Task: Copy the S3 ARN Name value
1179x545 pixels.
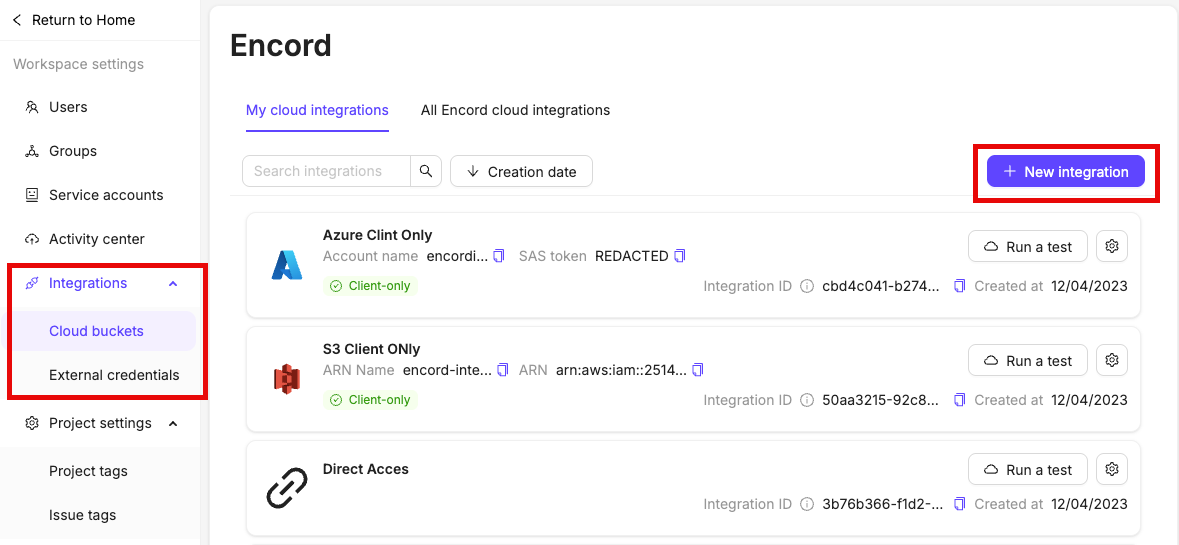Action: [503, 371]
